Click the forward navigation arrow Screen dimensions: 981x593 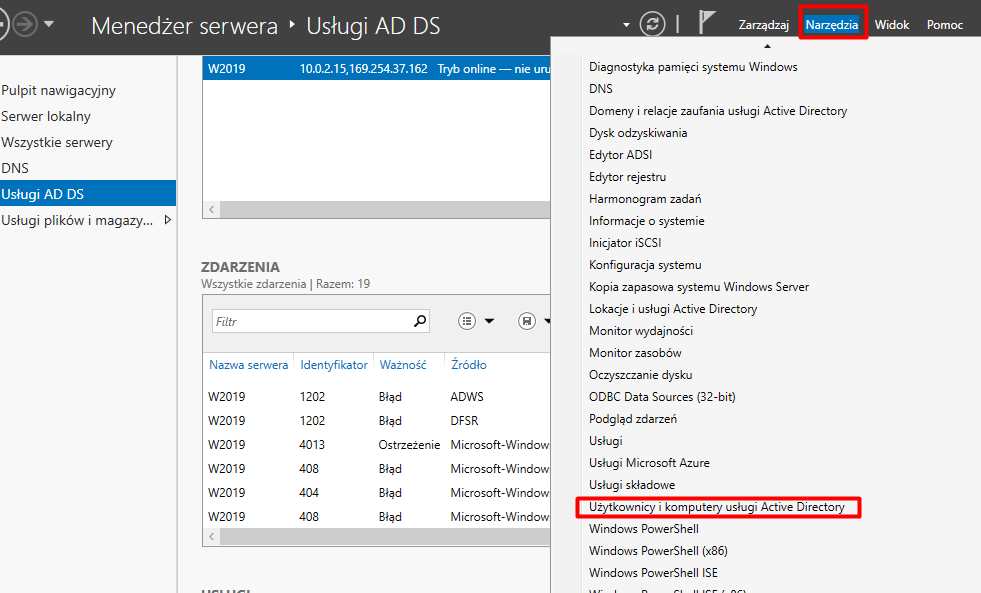pos(22,24)
